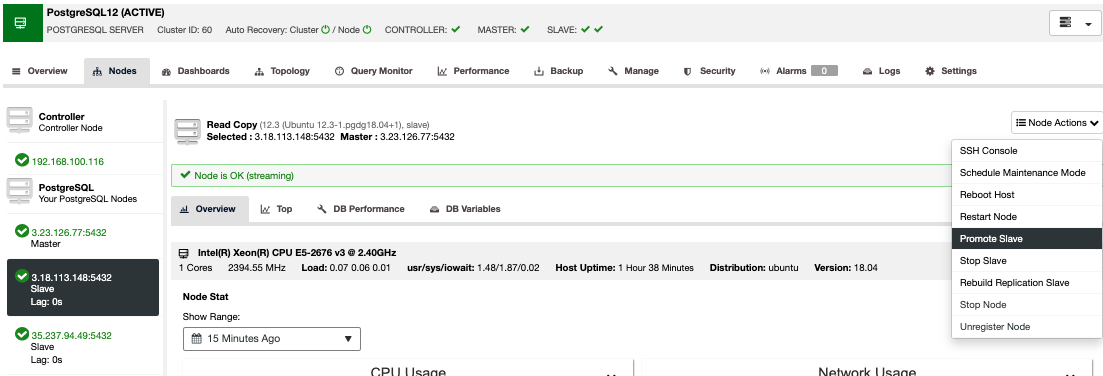Screen dimensions: 1103x376
Task: Open the DB Variables sub-tab
Action: pyautogui.click(x=465, y=209)
